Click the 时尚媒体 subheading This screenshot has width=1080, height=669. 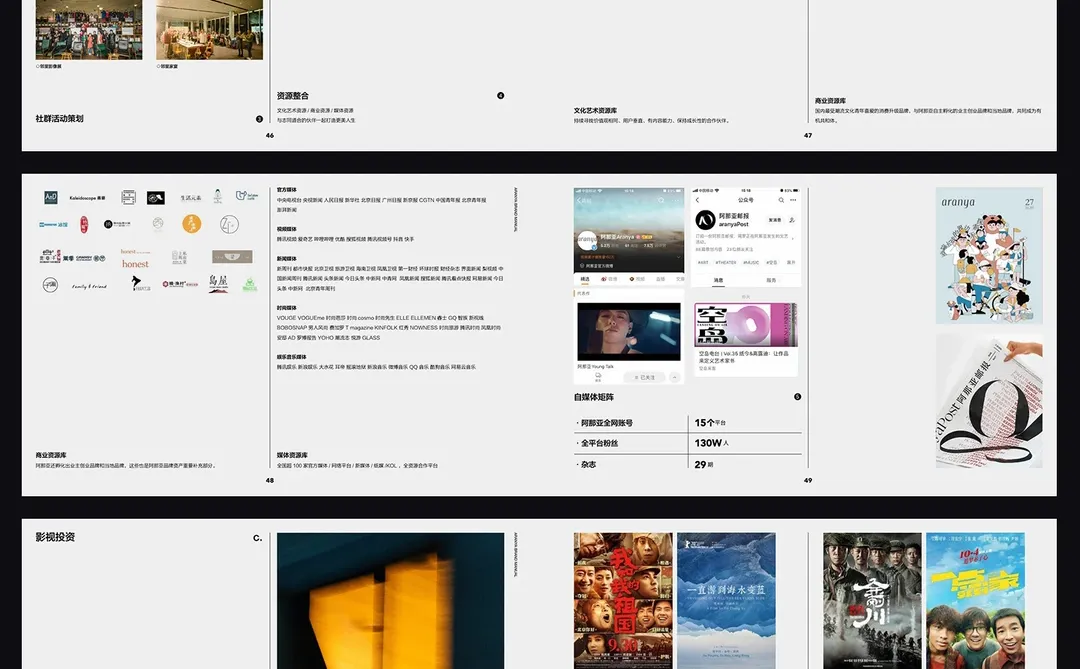pyautogui.click(x=287, y=308)
